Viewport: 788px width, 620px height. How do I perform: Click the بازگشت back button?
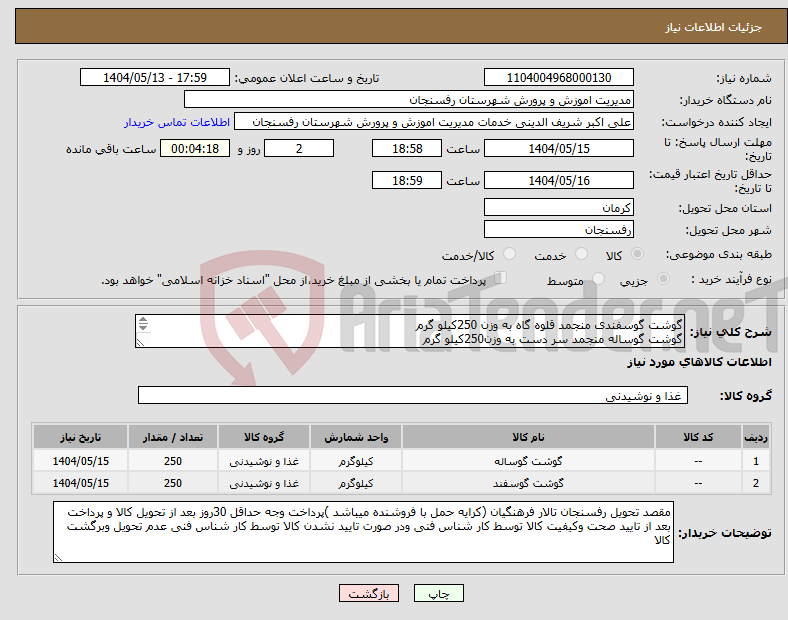(x=369, y=593)
